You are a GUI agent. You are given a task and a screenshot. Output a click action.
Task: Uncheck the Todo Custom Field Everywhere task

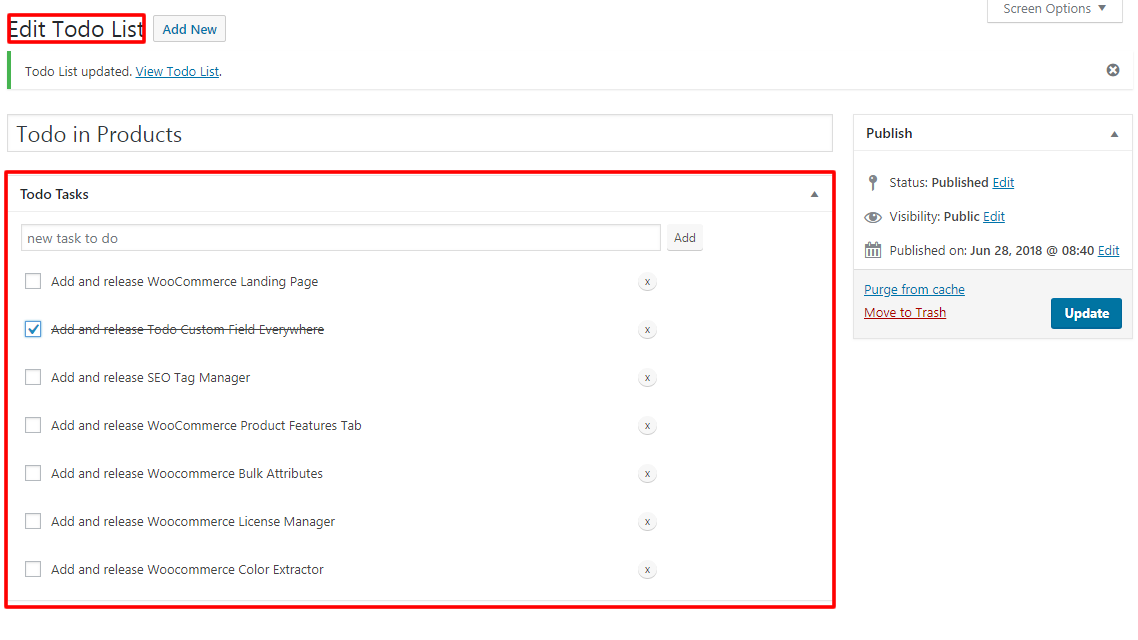click(33, 329)
